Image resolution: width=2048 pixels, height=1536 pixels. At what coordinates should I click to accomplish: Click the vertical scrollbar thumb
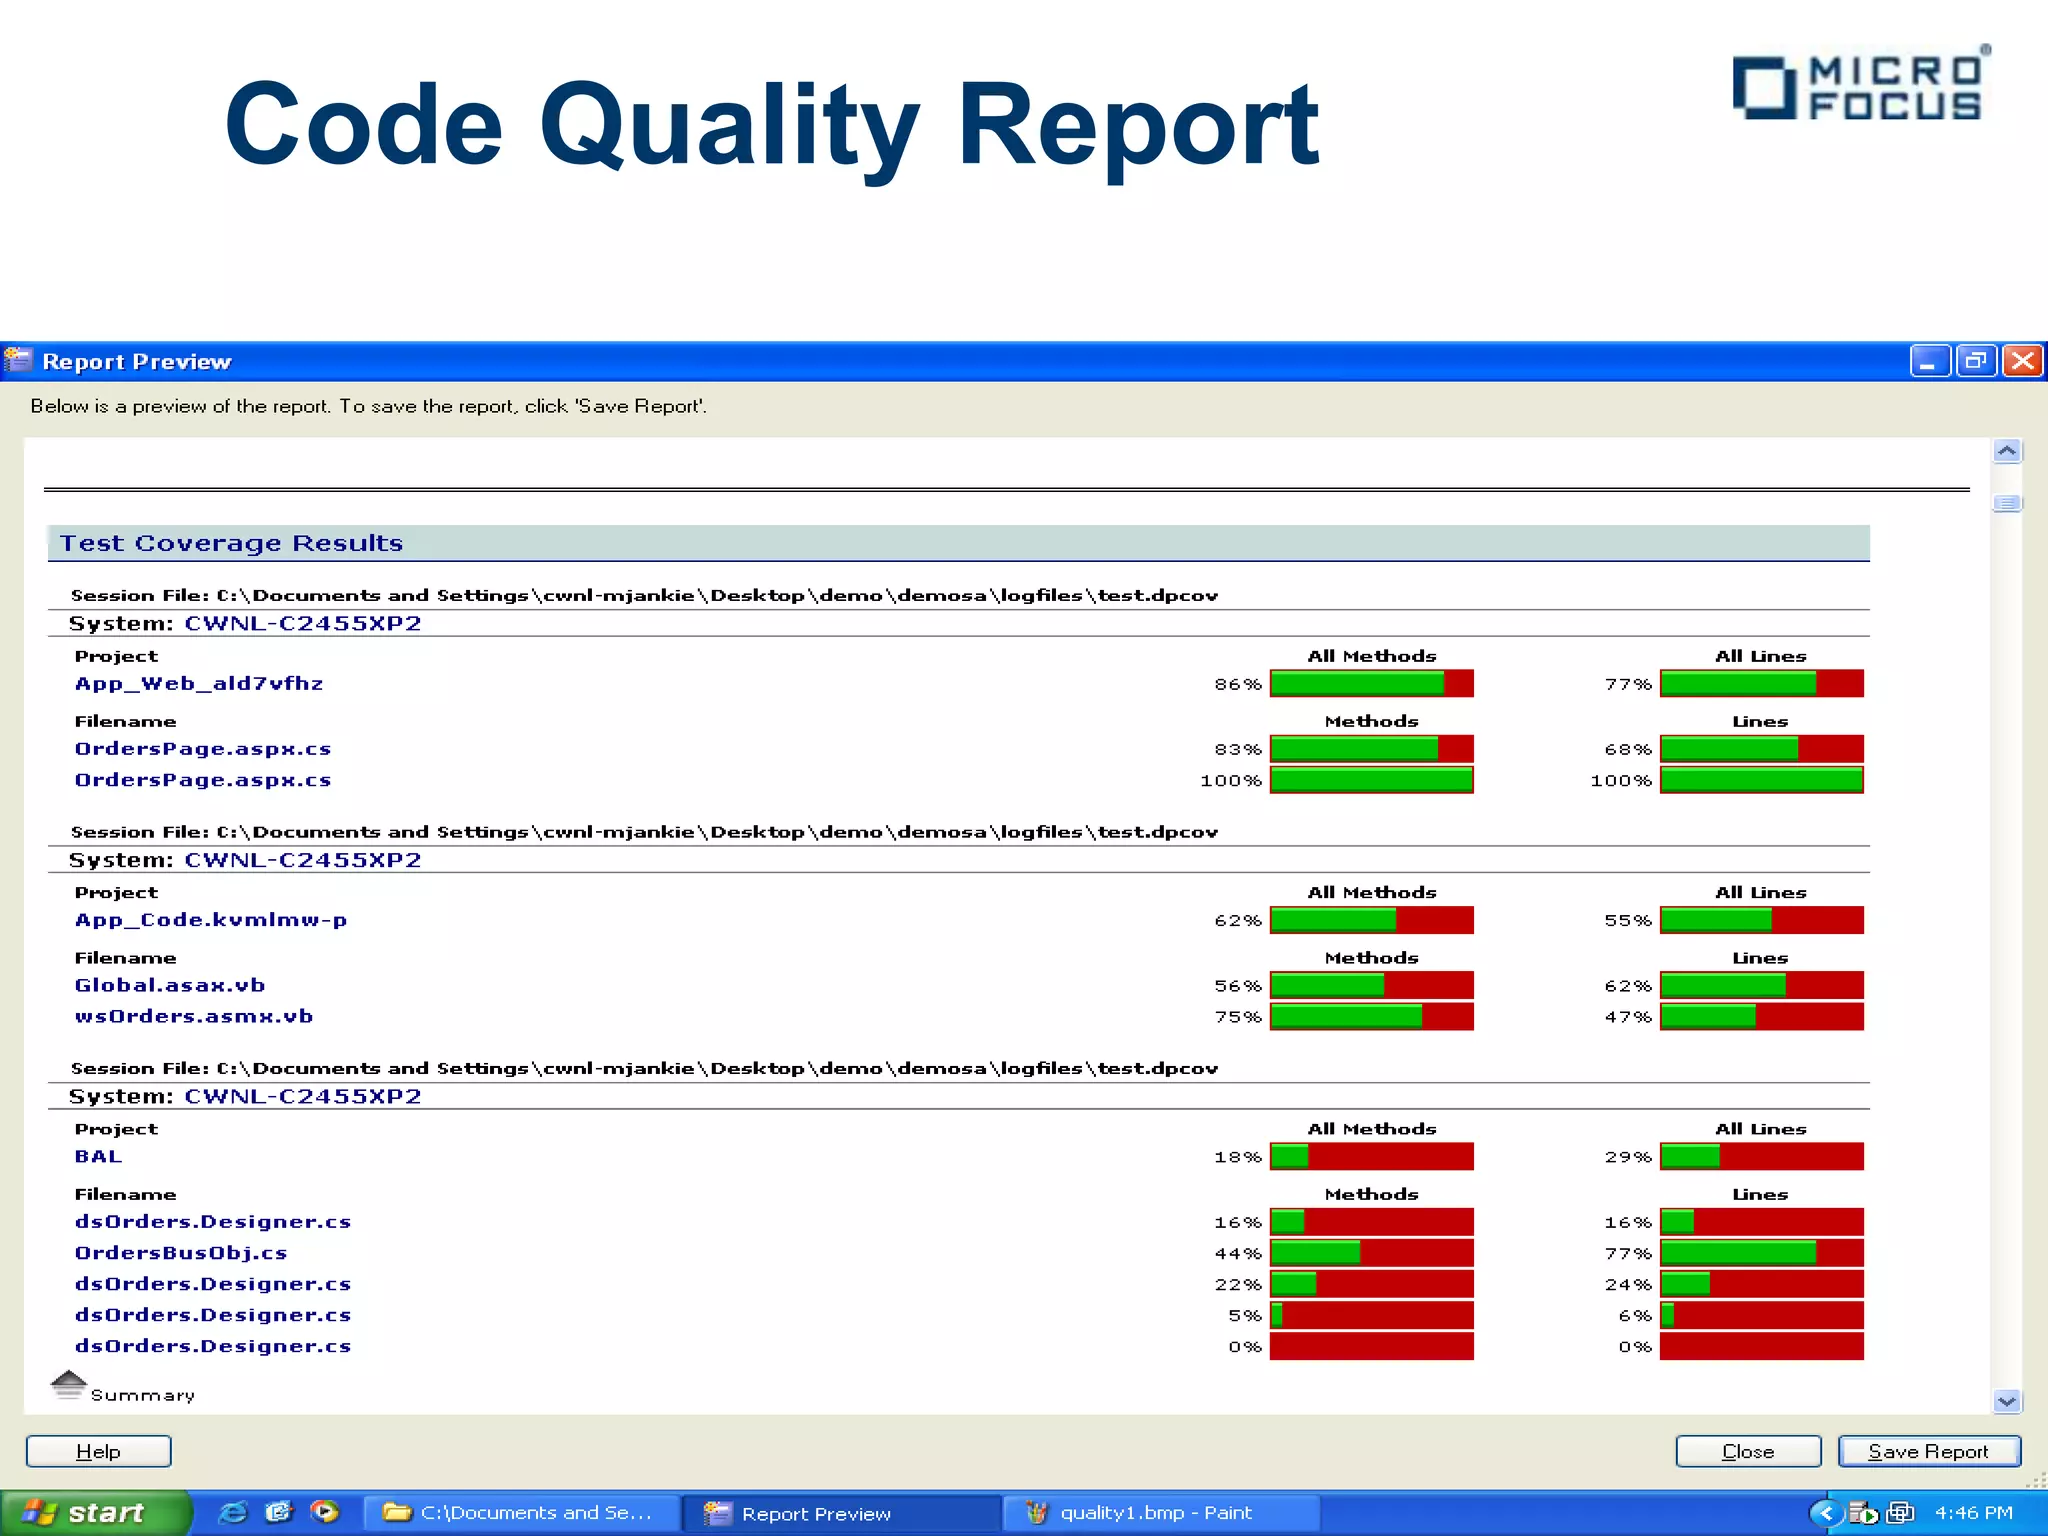click(x=2007, y=503)
